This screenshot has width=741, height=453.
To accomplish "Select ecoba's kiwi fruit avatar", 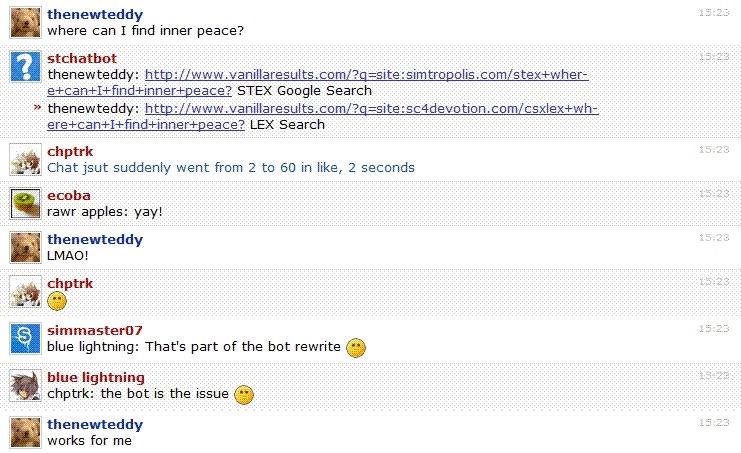I will point(26,203).
